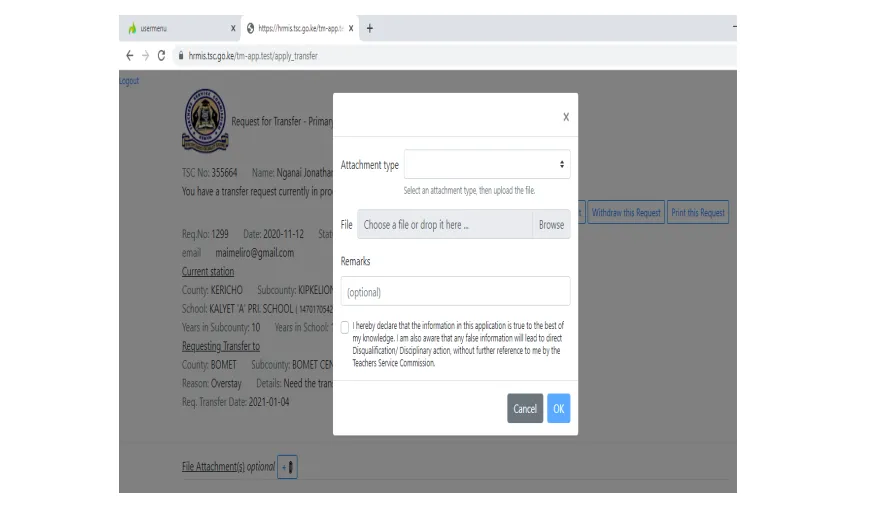Open the Attachment type dropdown

tap(487, 164)
